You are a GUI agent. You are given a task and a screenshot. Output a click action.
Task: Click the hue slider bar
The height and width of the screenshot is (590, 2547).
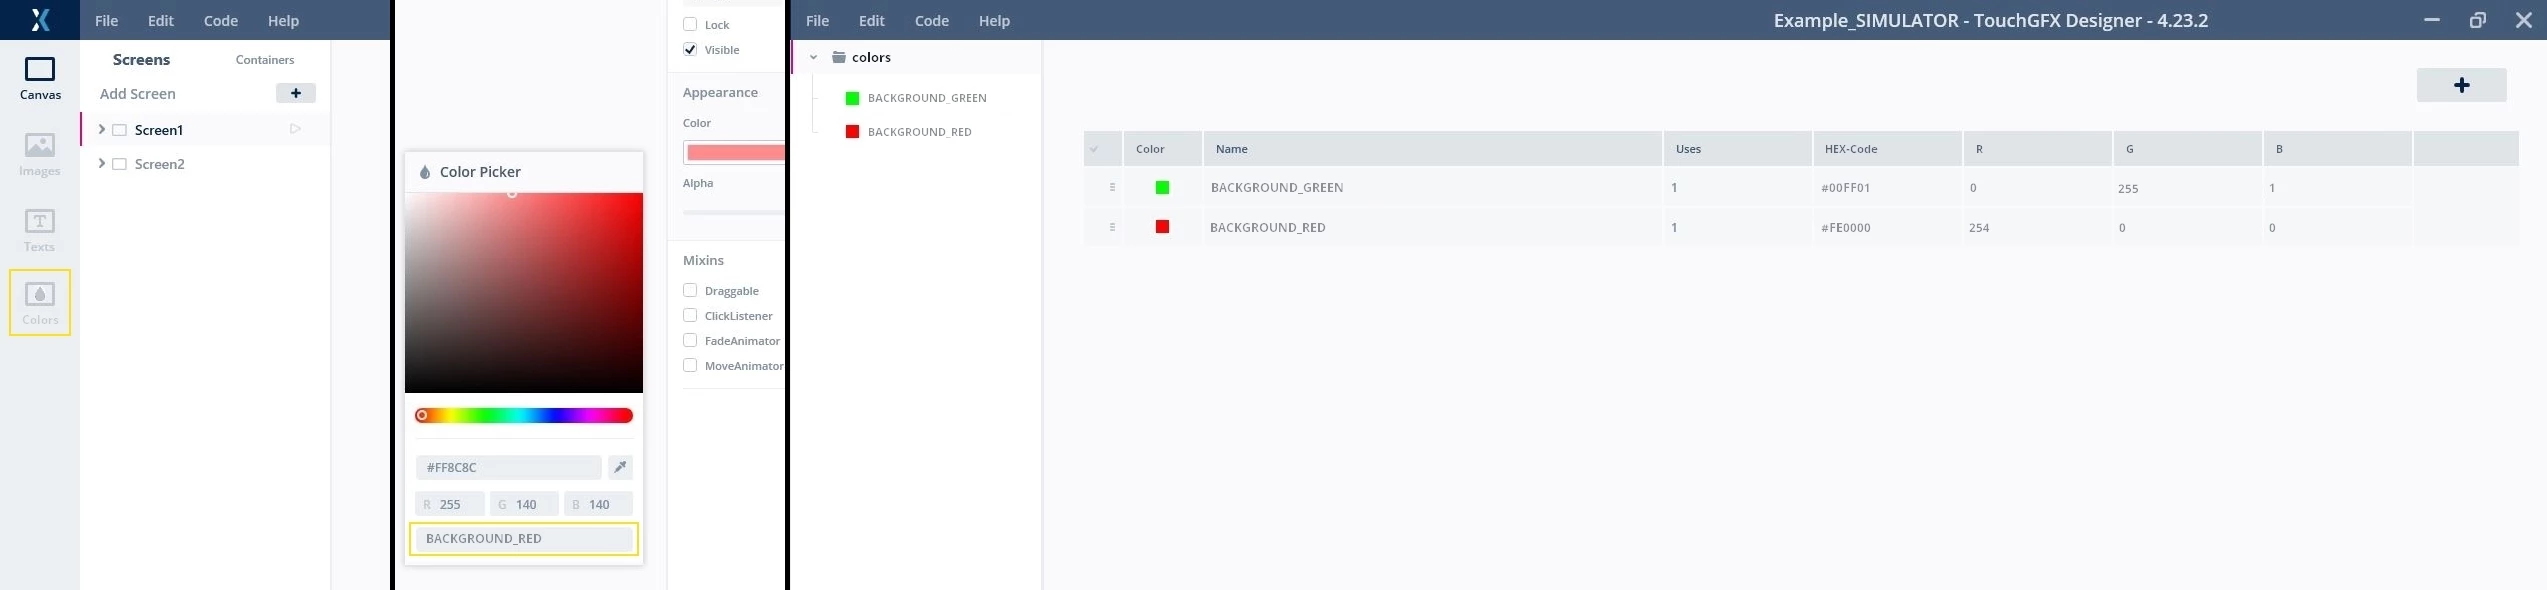tap(524, 415)
